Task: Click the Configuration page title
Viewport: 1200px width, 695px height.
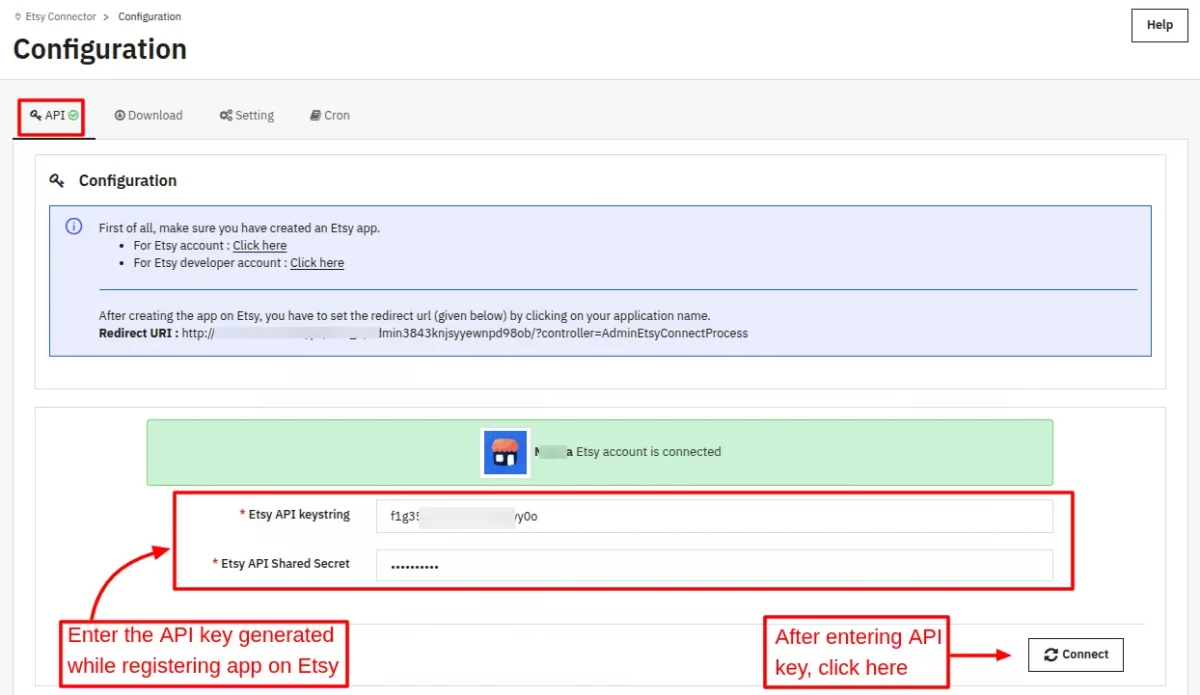Action: 100,50
